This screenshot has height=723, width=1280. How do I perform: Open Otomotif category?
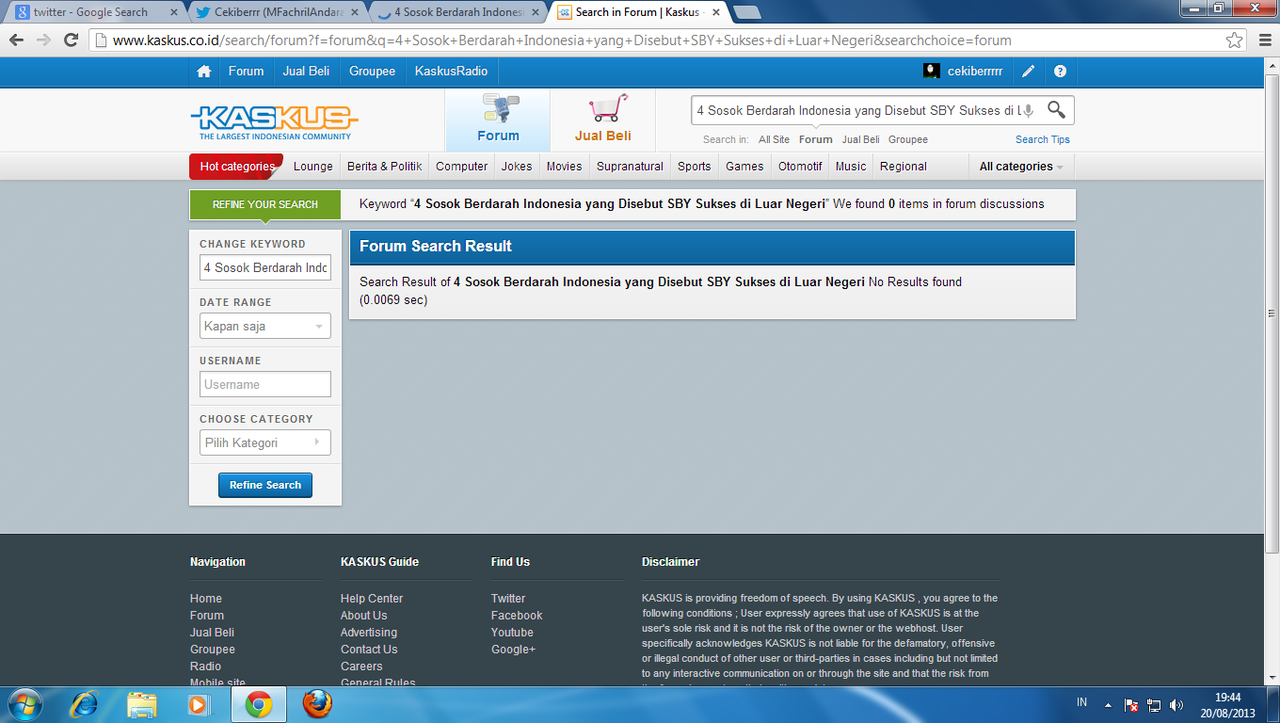pyautogui.click(x=800, y=167)
